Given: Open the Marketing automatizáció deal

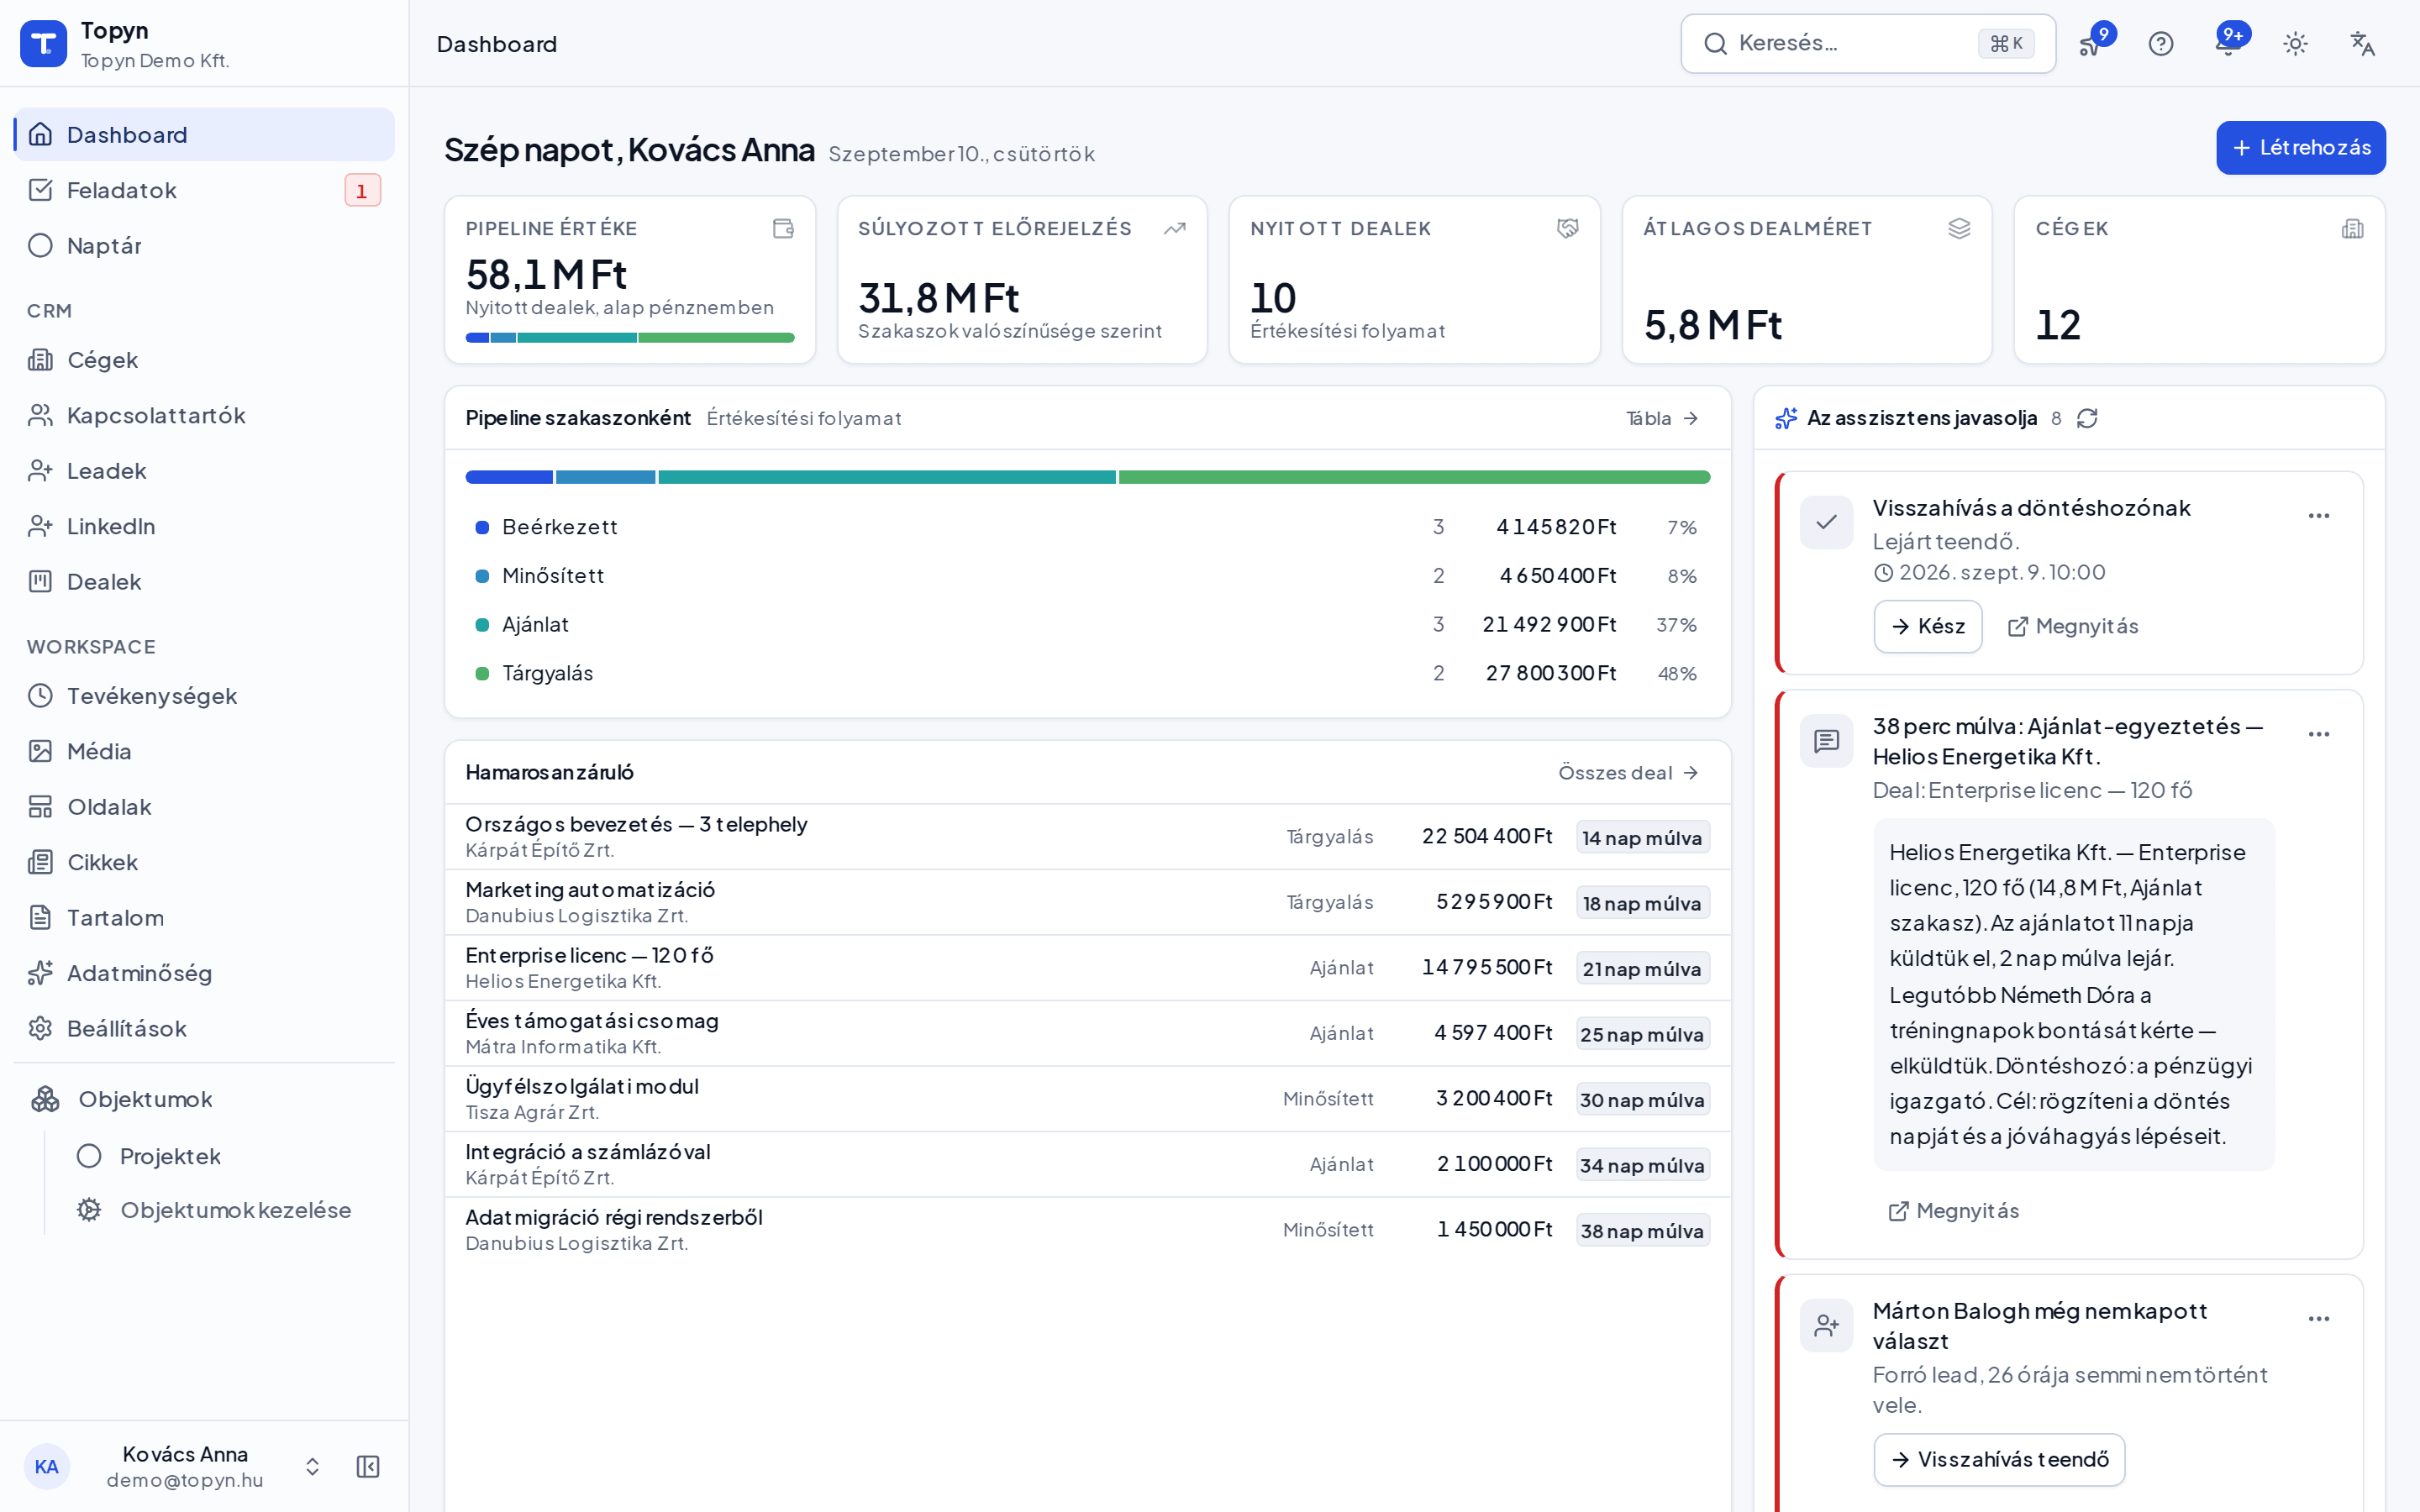Looking at the screenshot, I should tap(1087, 902).
